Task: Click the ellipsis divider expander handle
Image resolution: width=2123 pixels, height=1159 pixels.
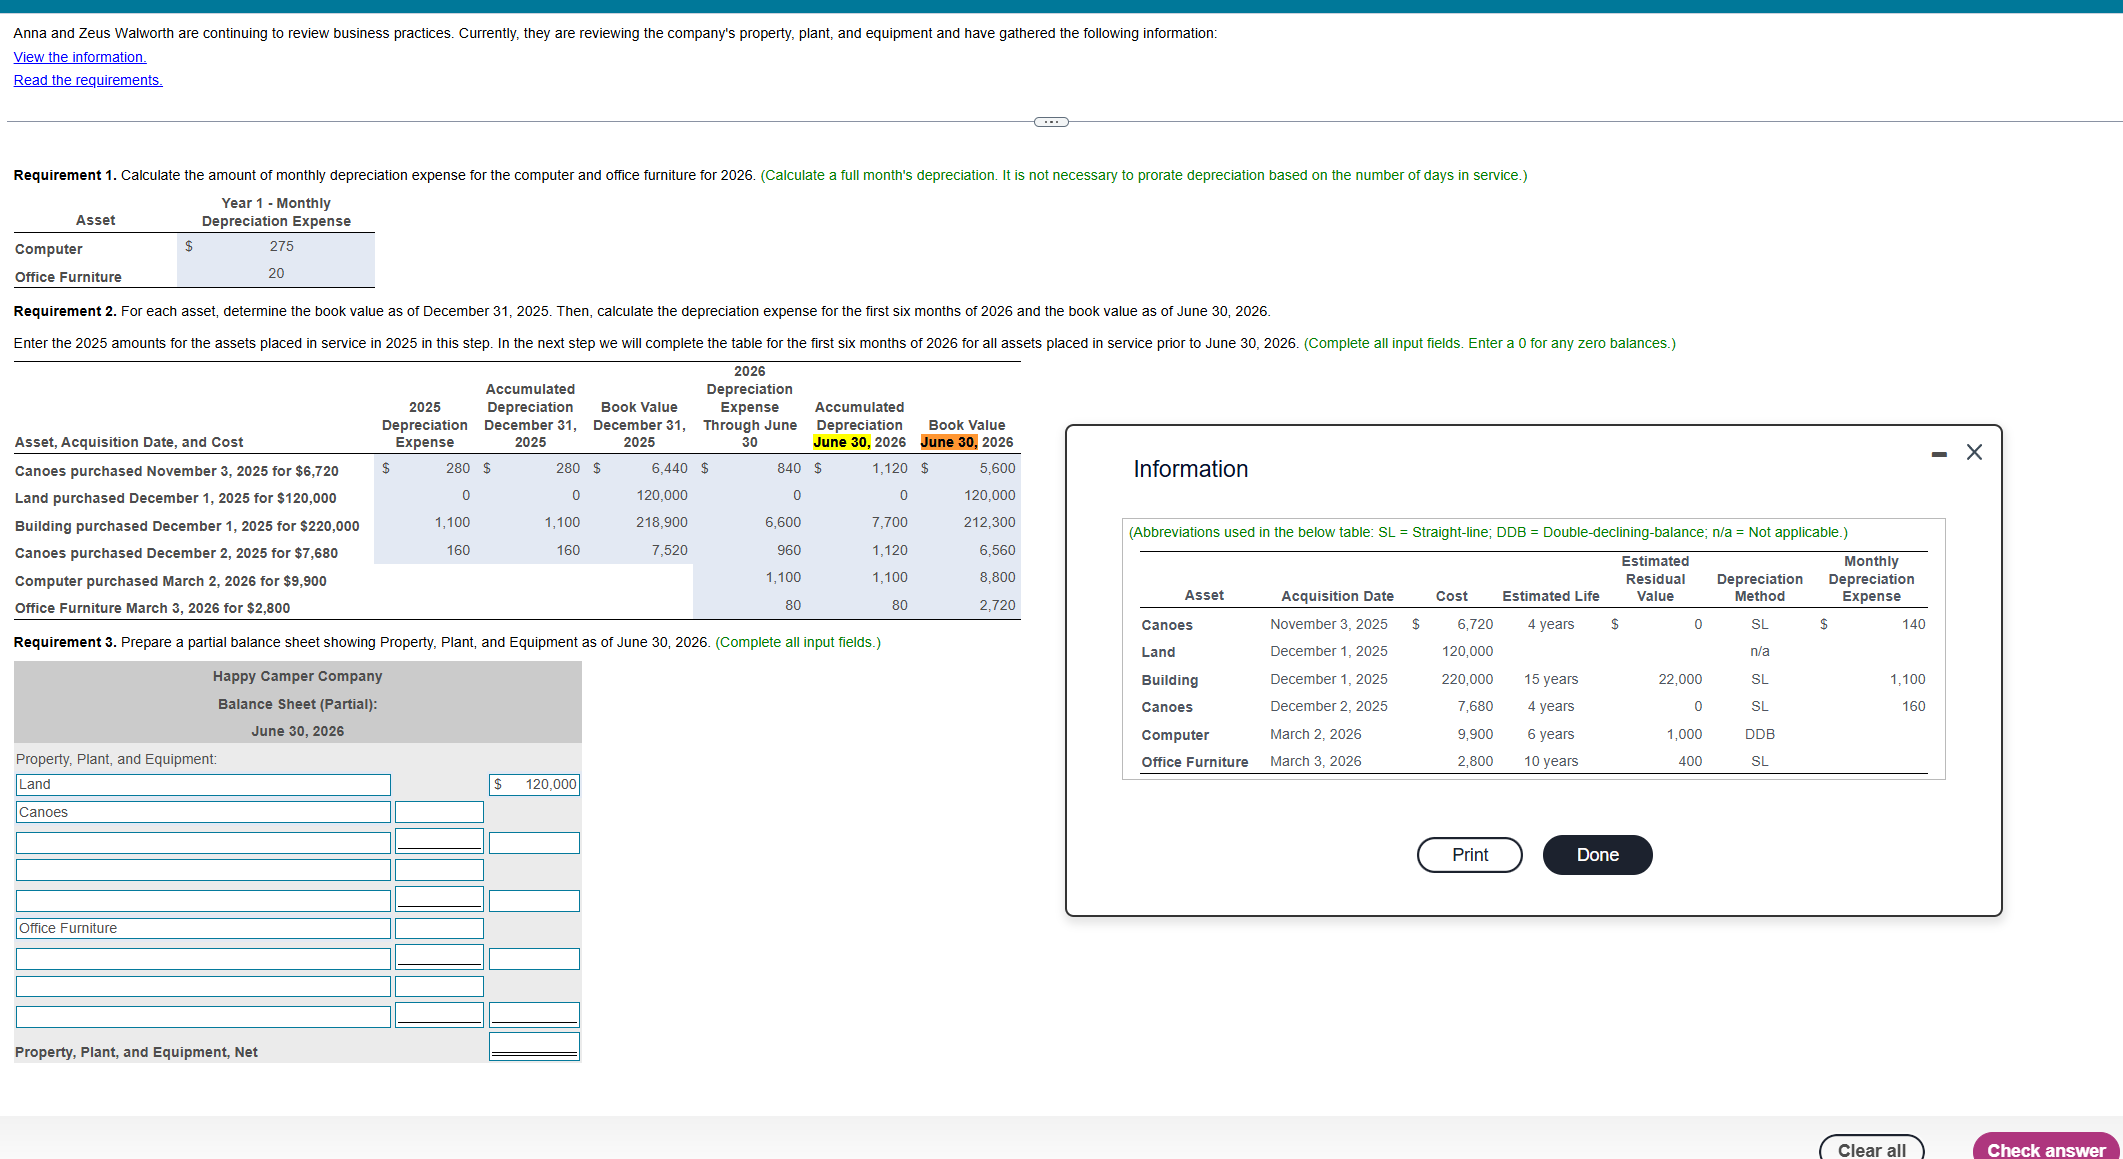Action: (x=1050, y=122)
